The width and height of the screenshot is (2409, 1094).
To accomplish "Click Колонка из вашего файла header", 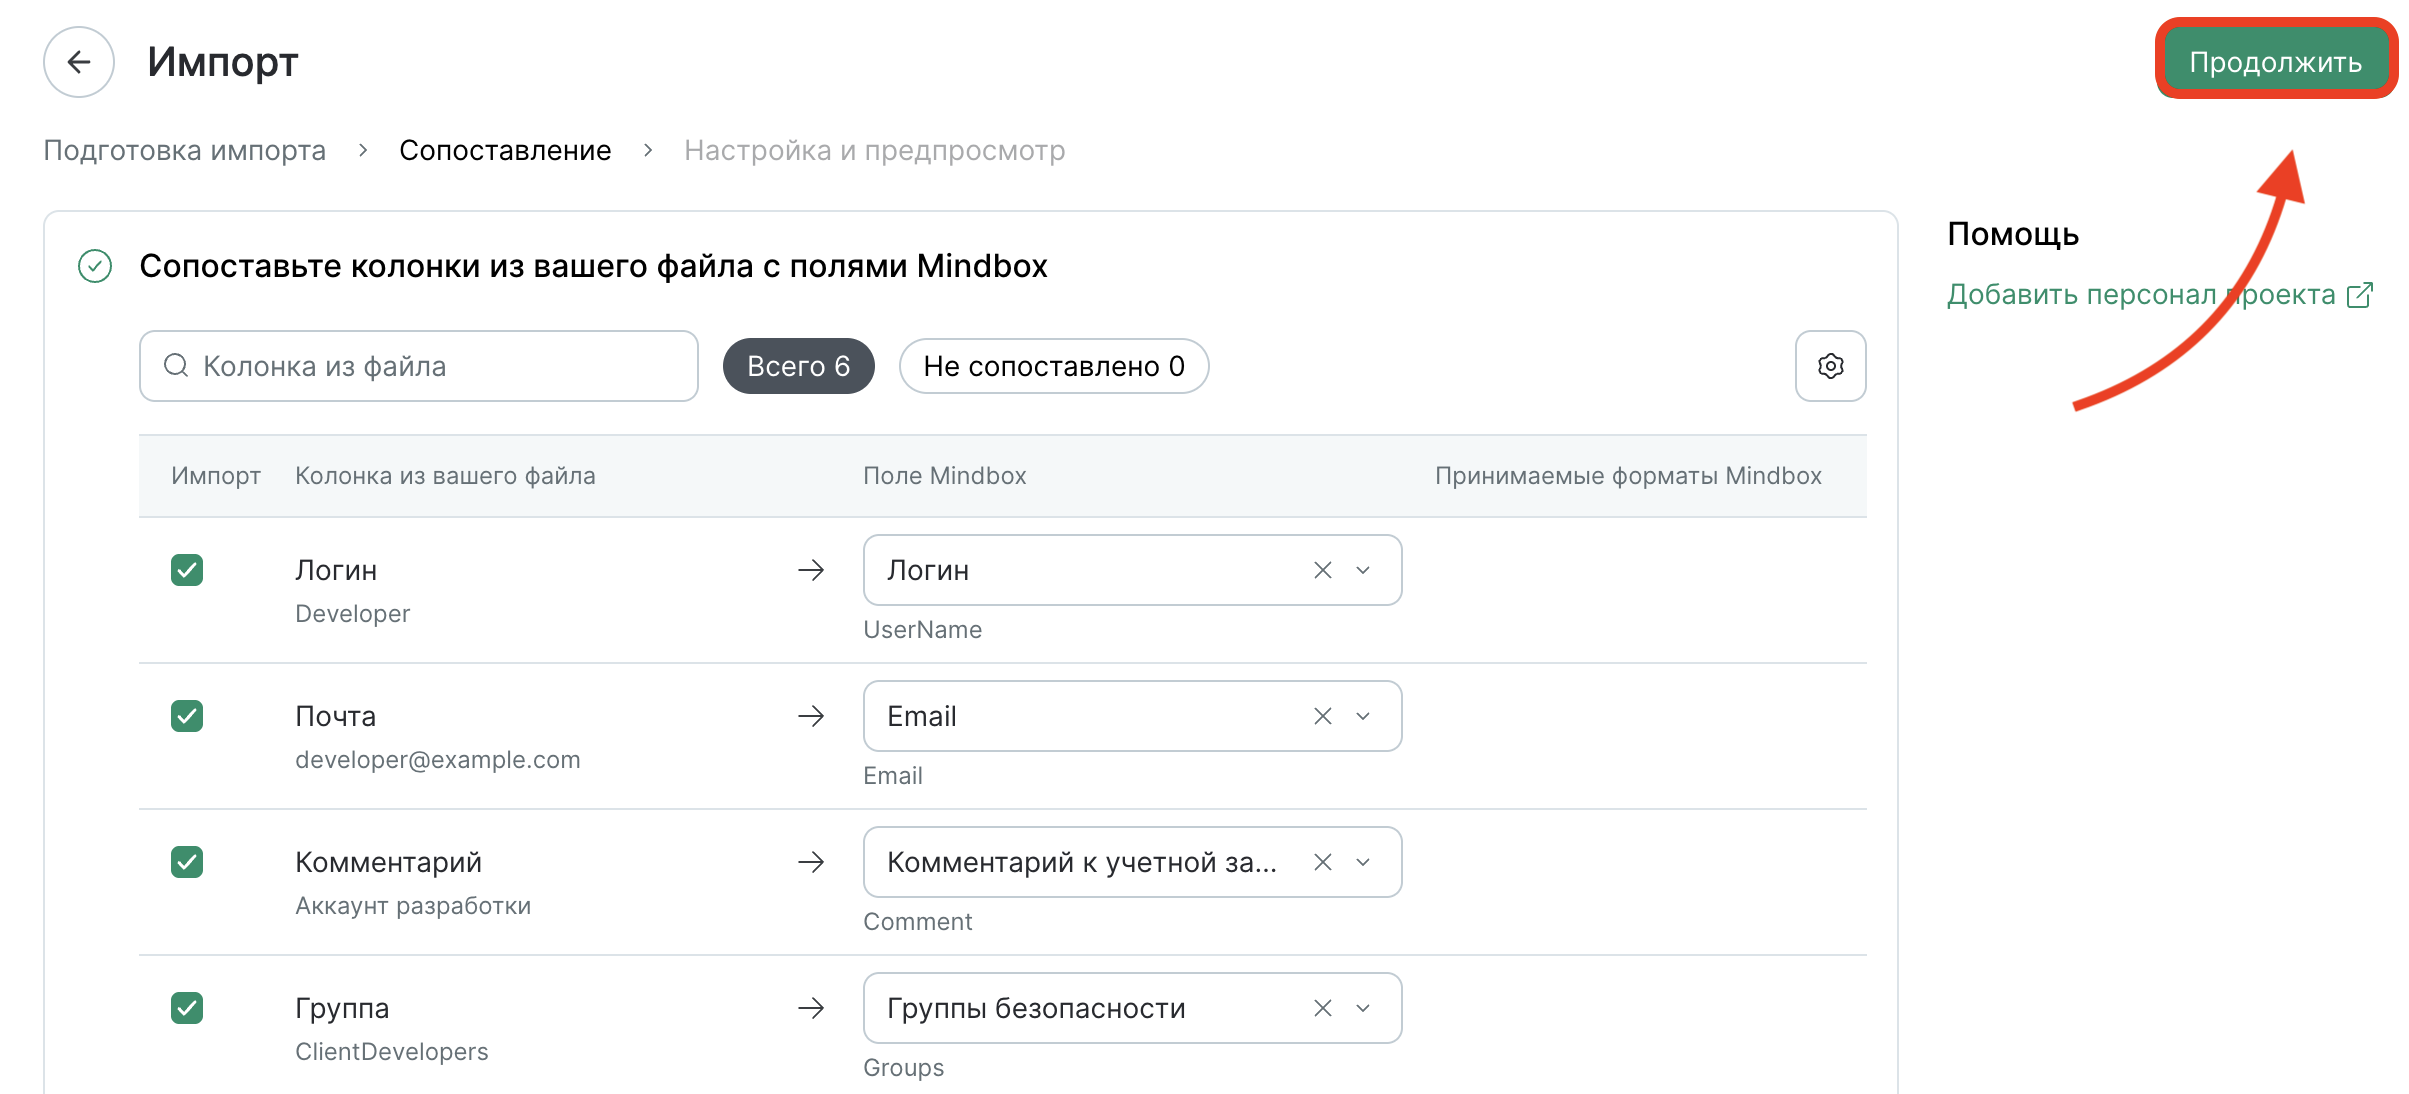I will click(445, 476).
